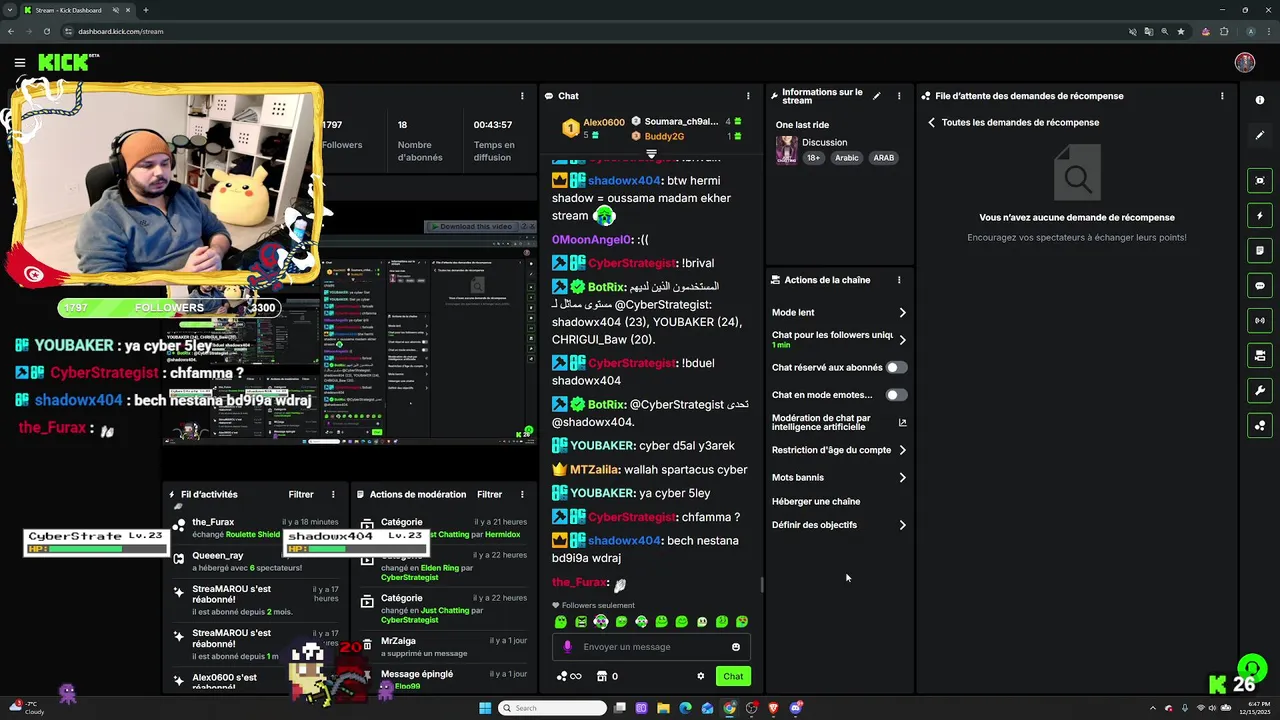Image resolution: width=1280 pixels, height=720 pixels.
Task: Open Filtrer in Fil d'activités panel
Action: [x=301, y=494]
